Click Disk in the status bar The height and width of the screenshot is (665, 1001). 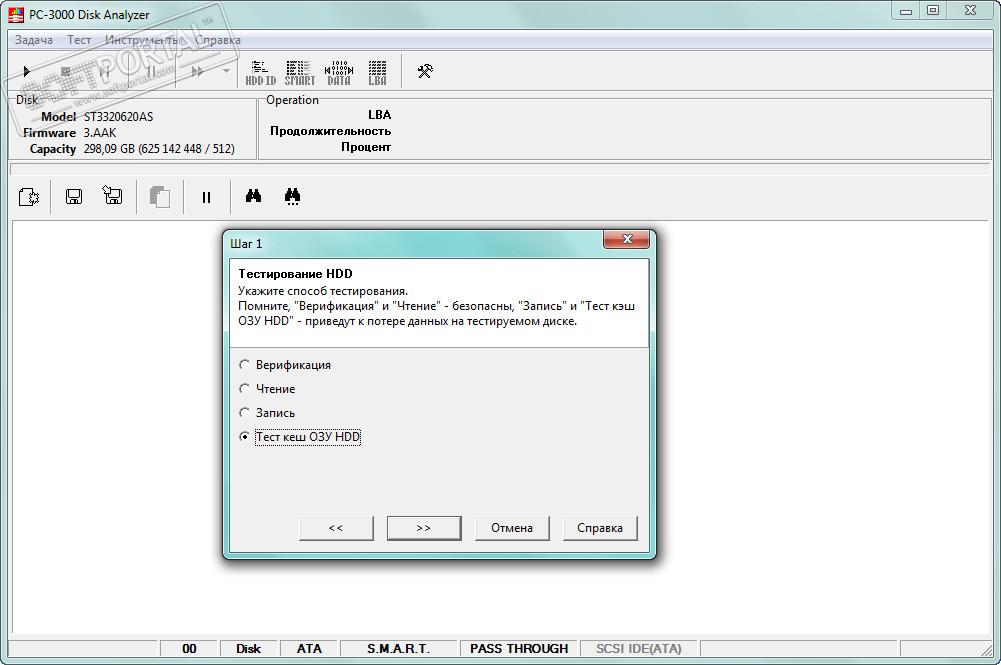pyautogui.click(x=248, y=648)
